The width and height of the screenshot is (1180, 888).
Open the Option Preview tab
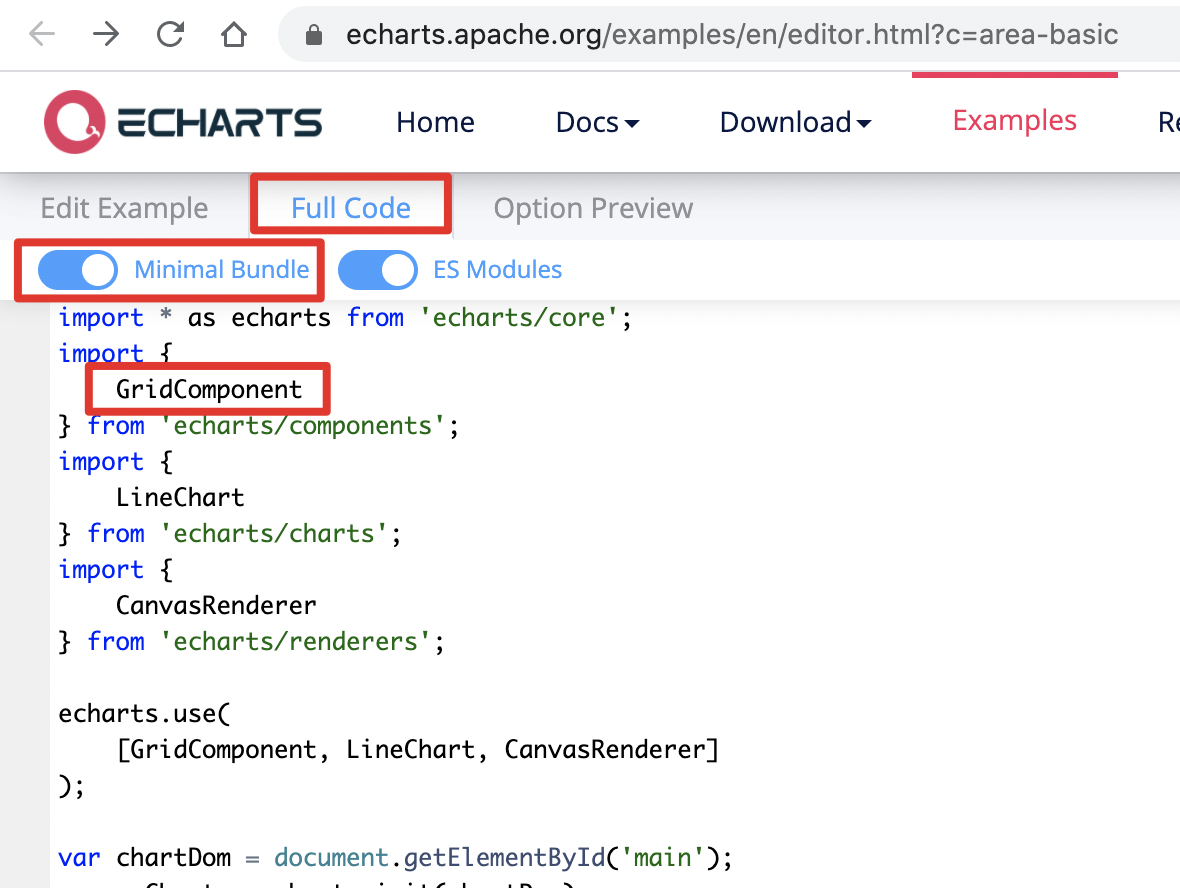(592, 207)
